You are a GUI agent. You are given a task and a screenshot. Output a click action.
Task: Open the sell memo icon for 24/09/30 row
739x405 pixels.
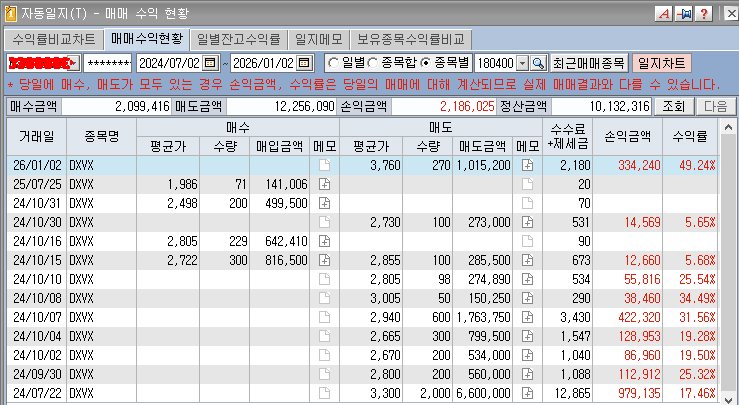(x=527, y=374)
